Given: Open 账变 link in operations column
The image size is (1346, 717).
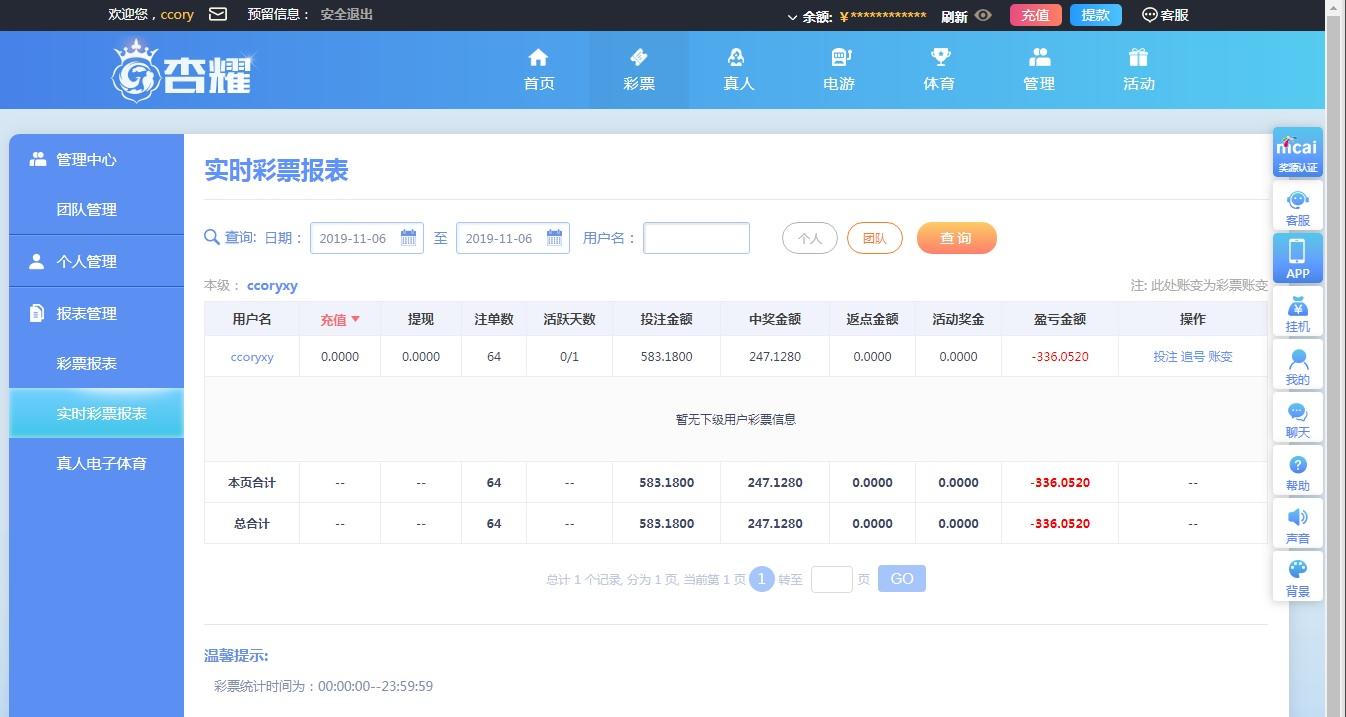Looking at the screenshot, I should pos(1220,356).
